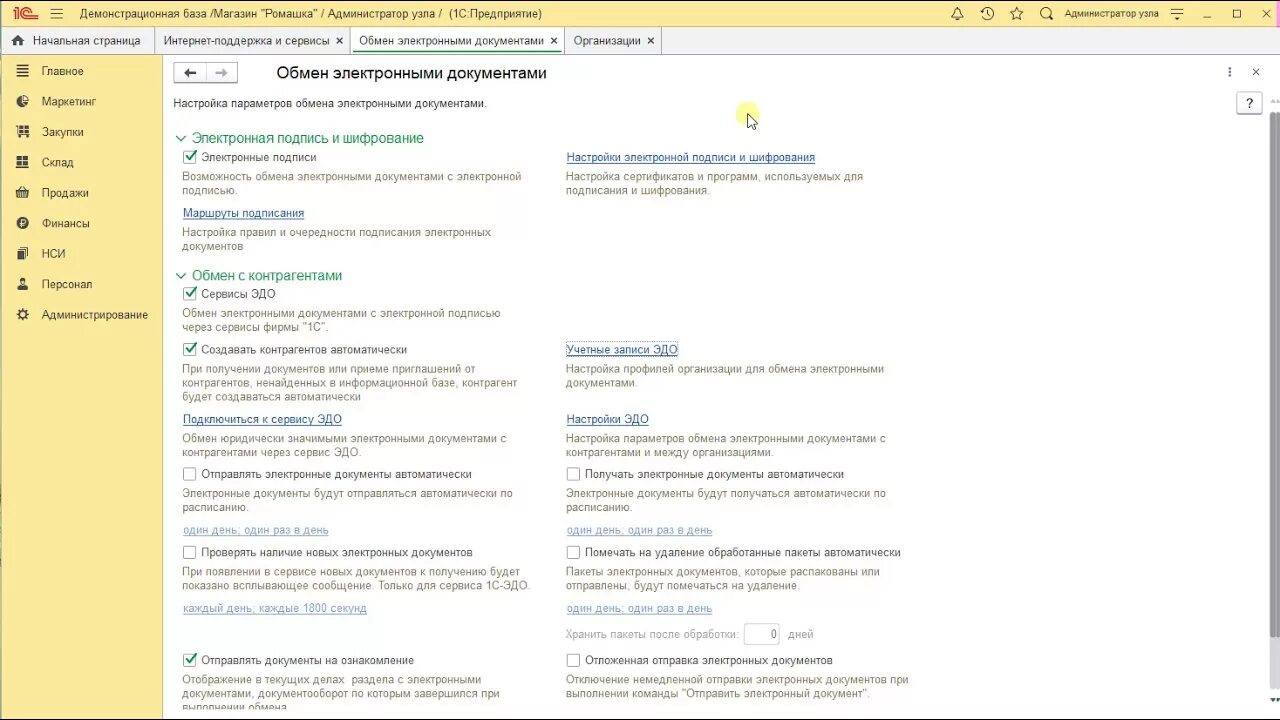Image resolution: width=1280 pixels, height=720 pixels.
Task: Open schedule link under Получать электронные документы
Action: point(639,530)
